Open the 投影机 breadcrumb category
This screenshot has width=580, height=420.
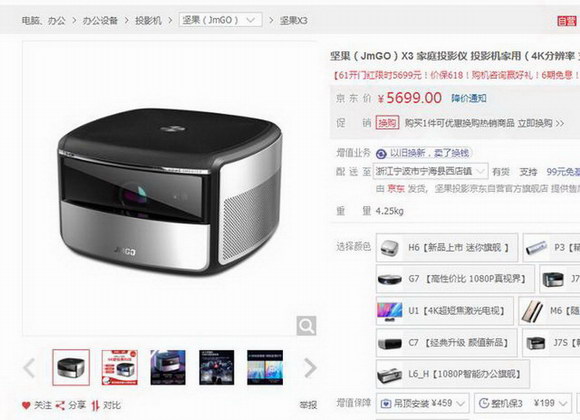[148, 20]
